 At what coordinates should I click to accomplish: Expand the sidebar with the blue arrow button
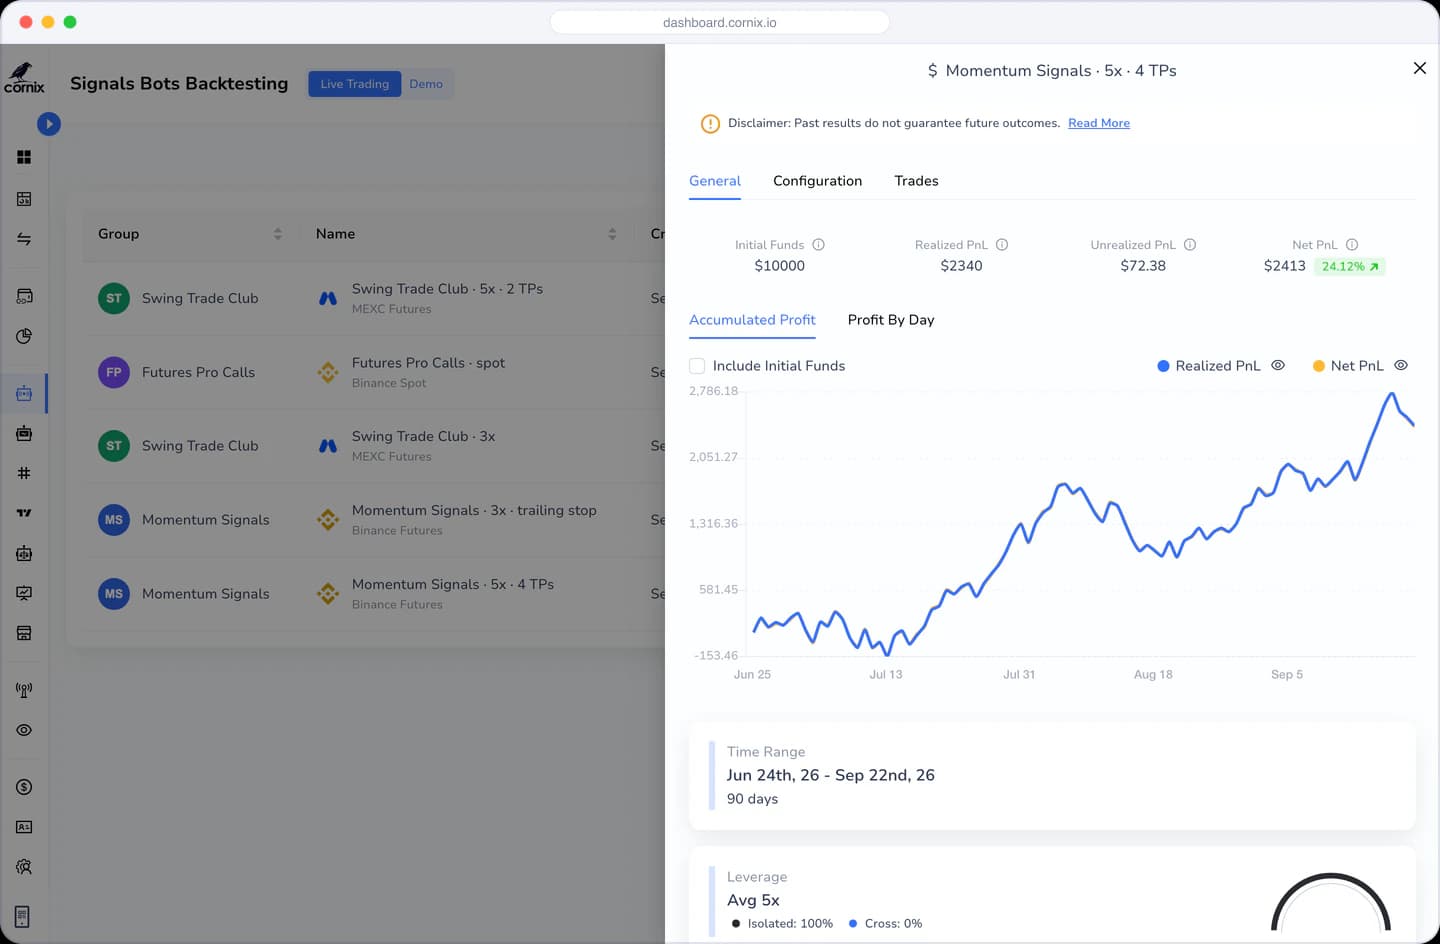point(49,124)
